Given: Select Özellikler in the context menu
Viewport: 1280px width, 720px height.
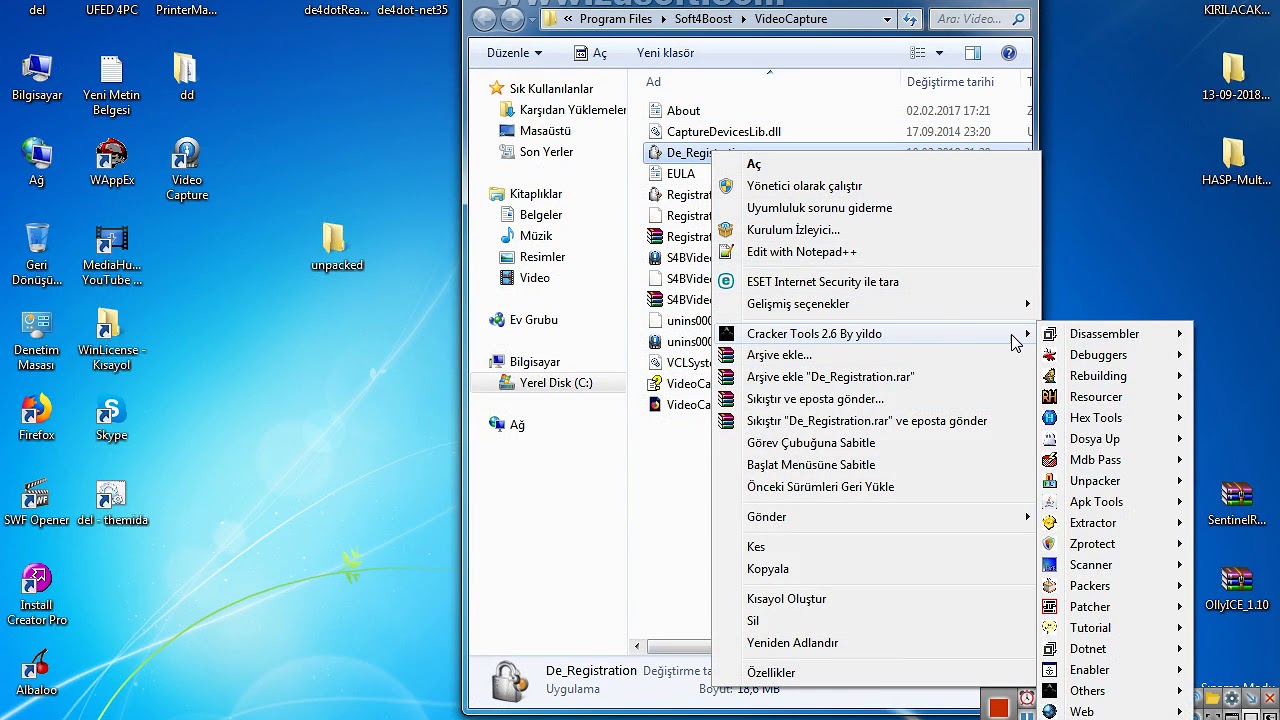Looking at the screenshot, I should point(771,673).
